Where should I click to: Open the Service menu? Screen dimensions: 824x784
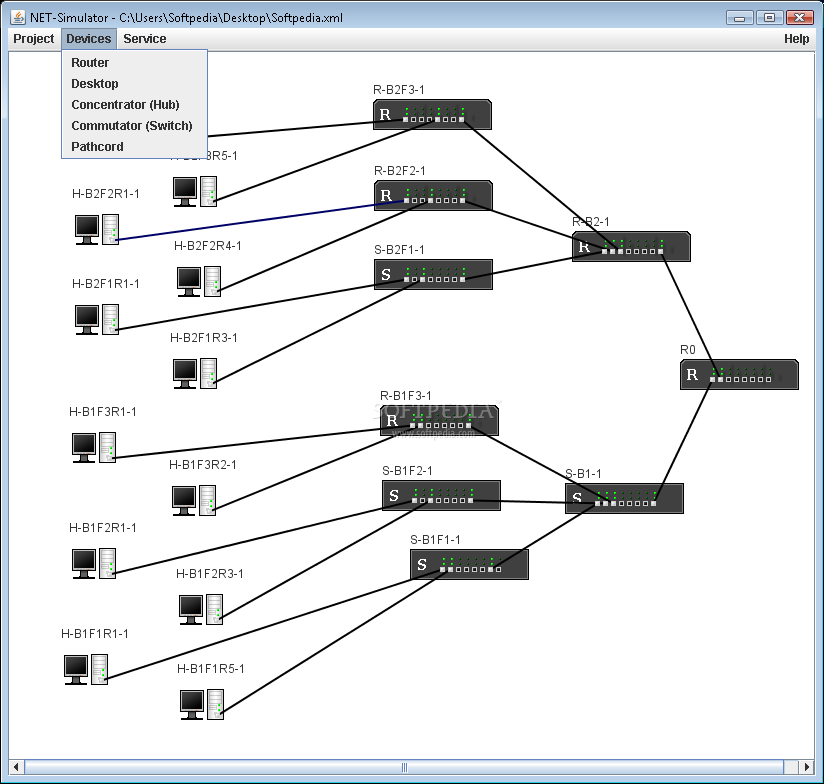[145, 39]
